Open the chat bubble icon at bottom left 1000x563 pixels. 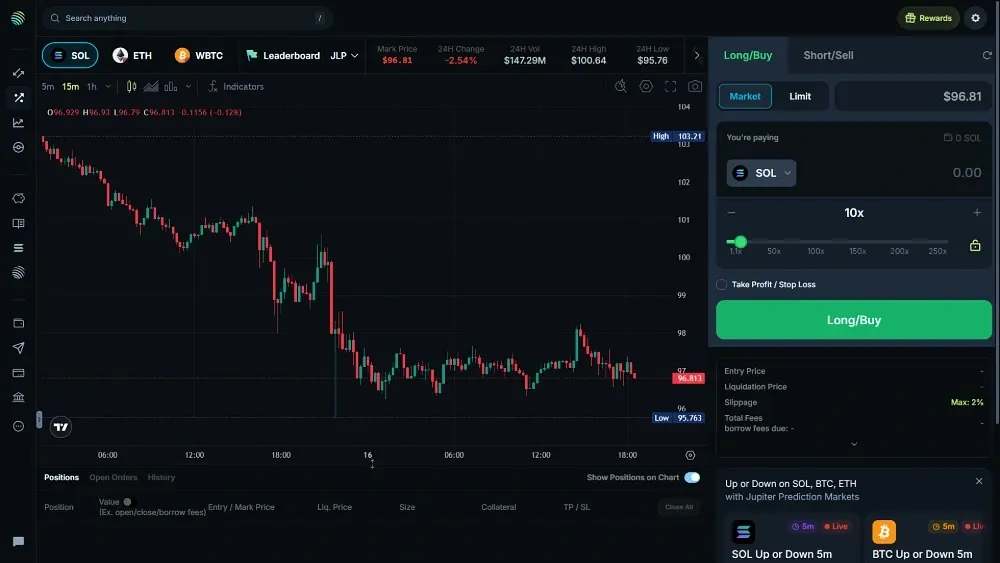18,541
